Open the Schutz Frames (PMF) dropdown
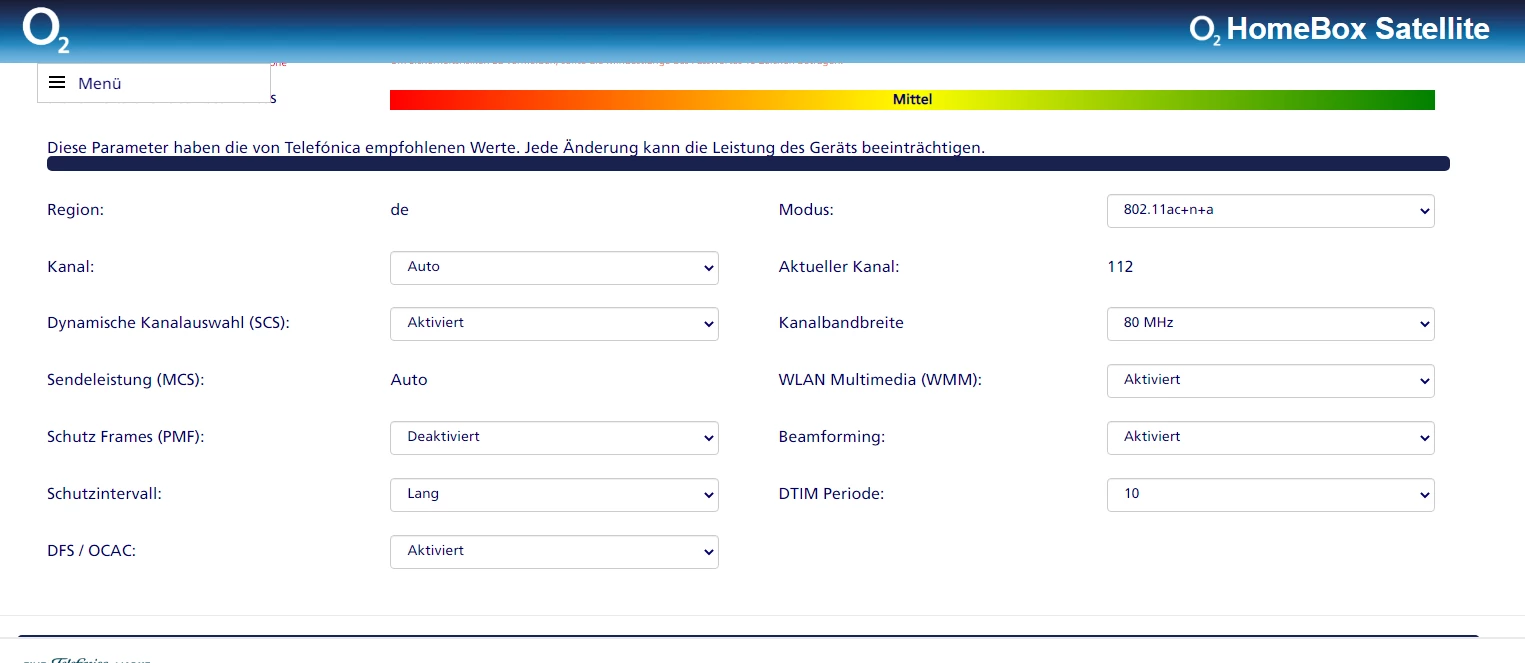Viewport: 1525px width, 663px height. coord(554,438)
